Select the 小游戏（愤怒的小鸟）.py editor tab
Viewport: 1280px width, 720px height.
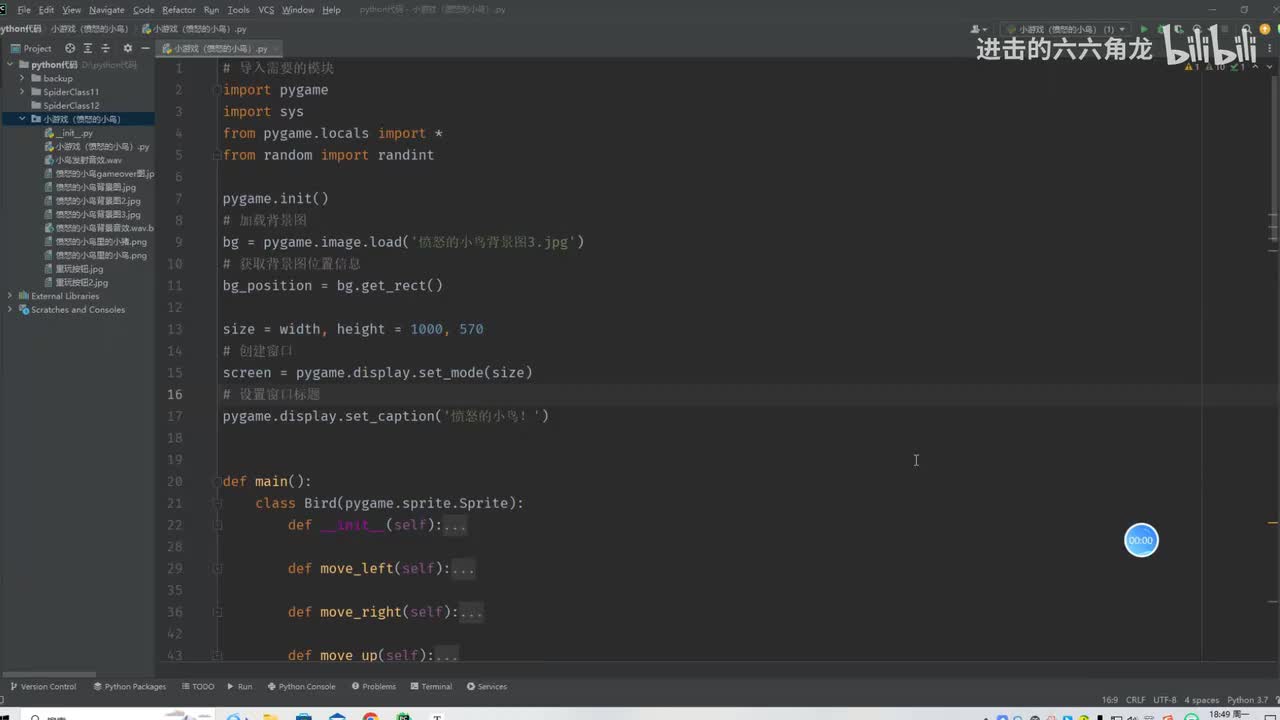220,48
